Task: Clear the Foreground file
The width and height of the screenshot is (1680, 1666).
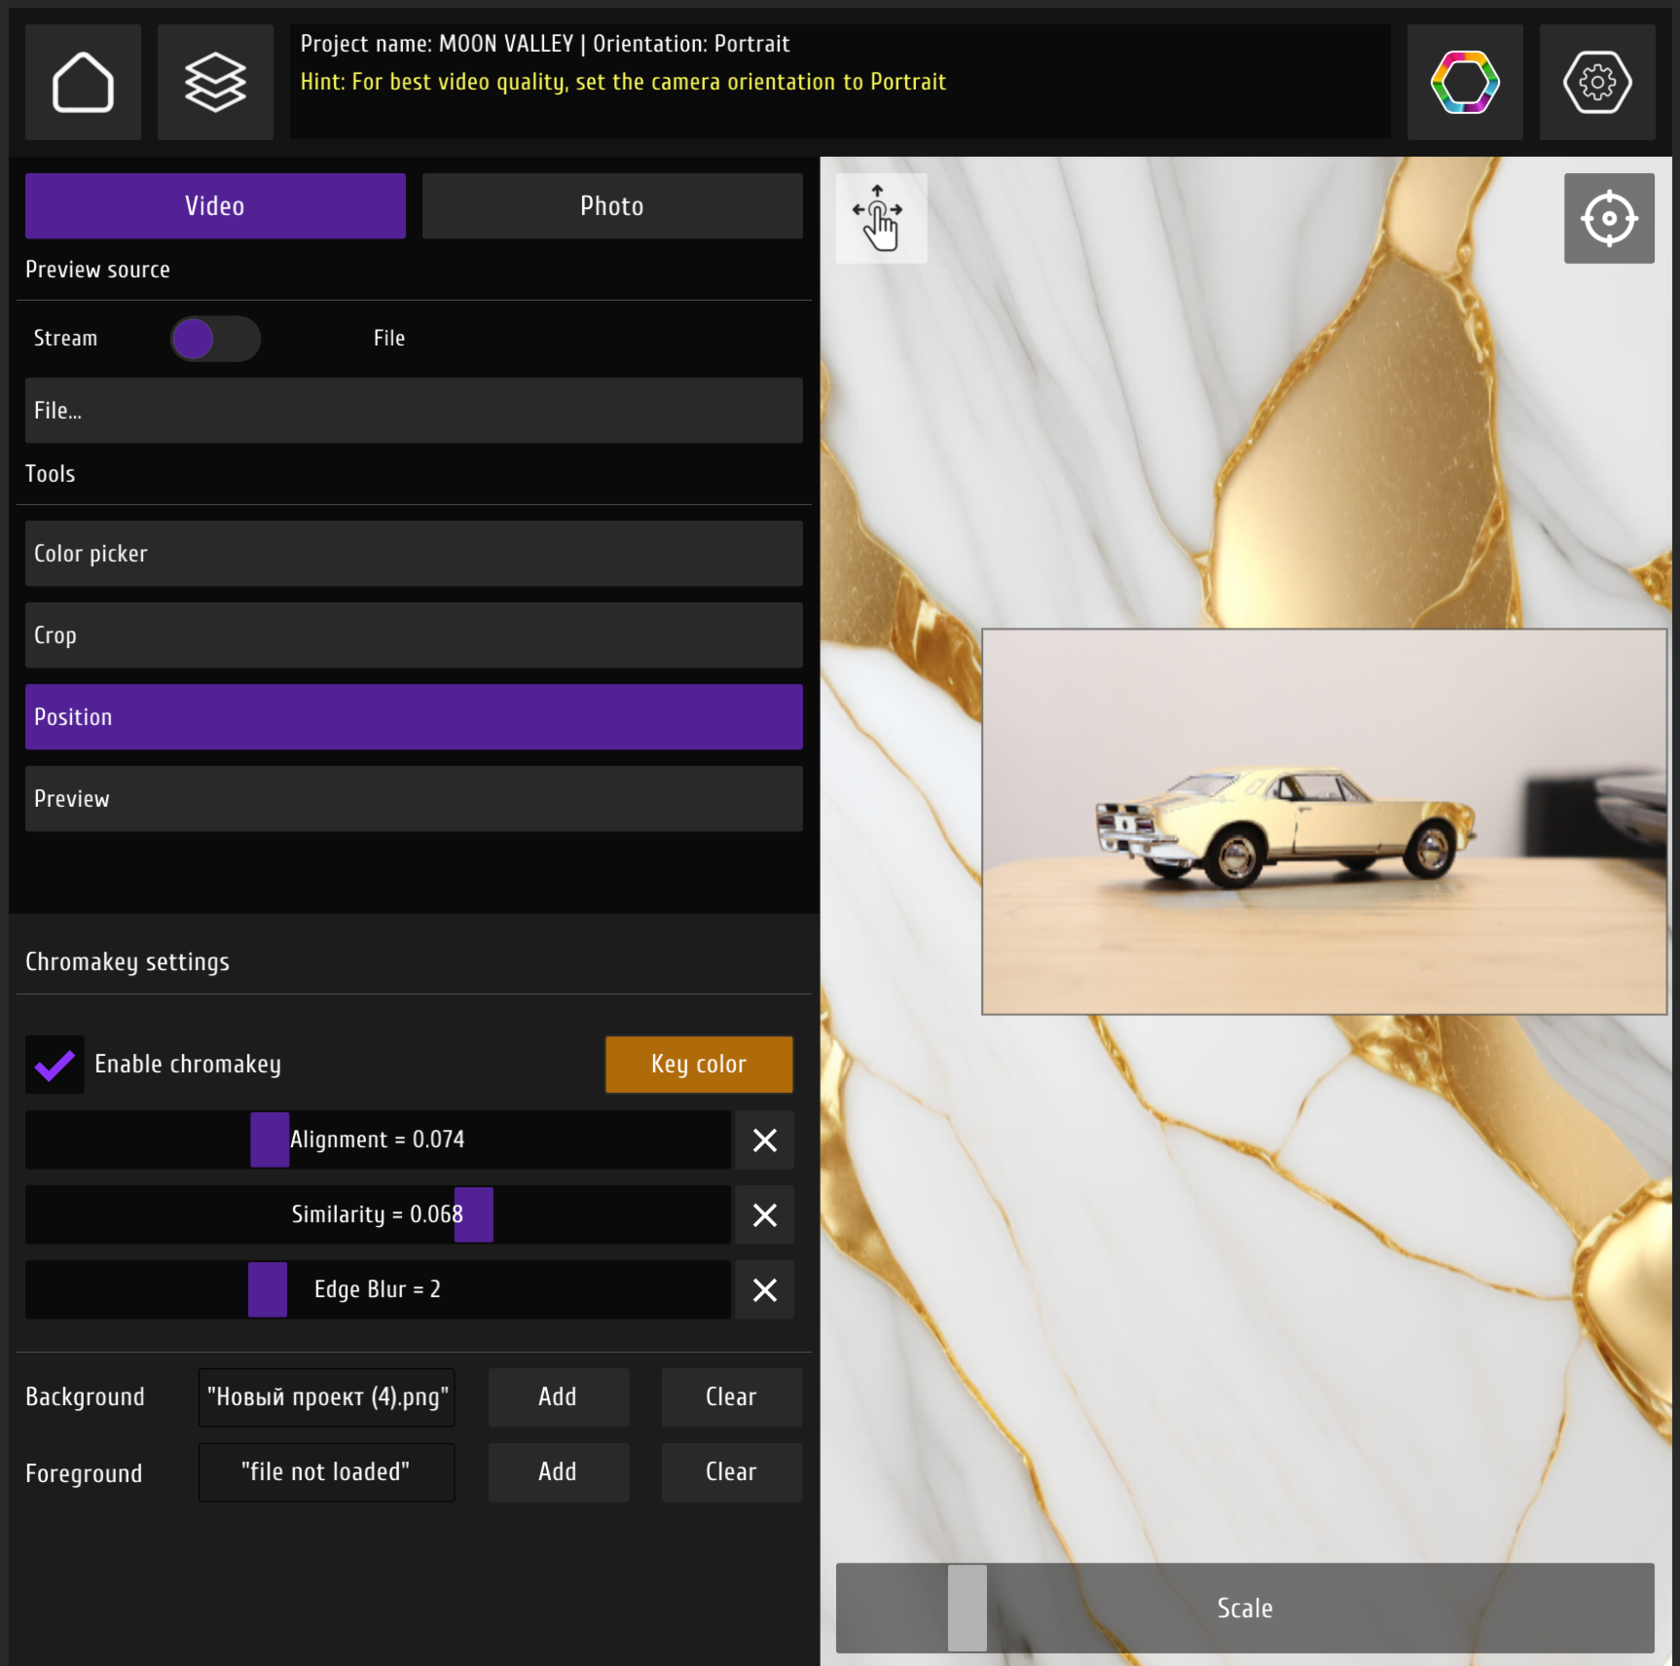Action: click(x=731, y=1472)
